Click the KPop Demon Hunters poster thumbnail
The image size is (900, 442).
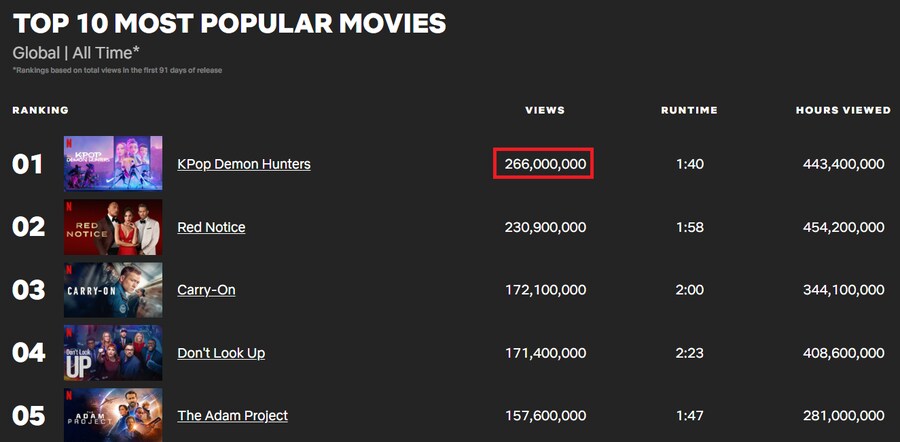coord(113,164)
